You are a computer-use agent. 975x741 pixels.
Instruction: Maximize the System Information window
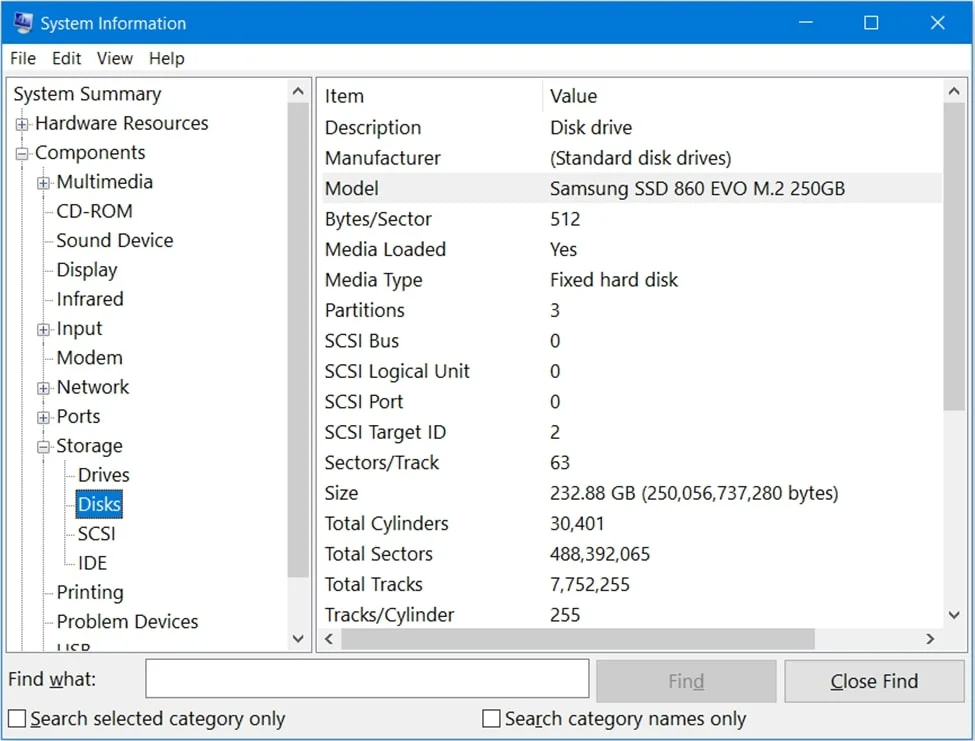point(872,23)
